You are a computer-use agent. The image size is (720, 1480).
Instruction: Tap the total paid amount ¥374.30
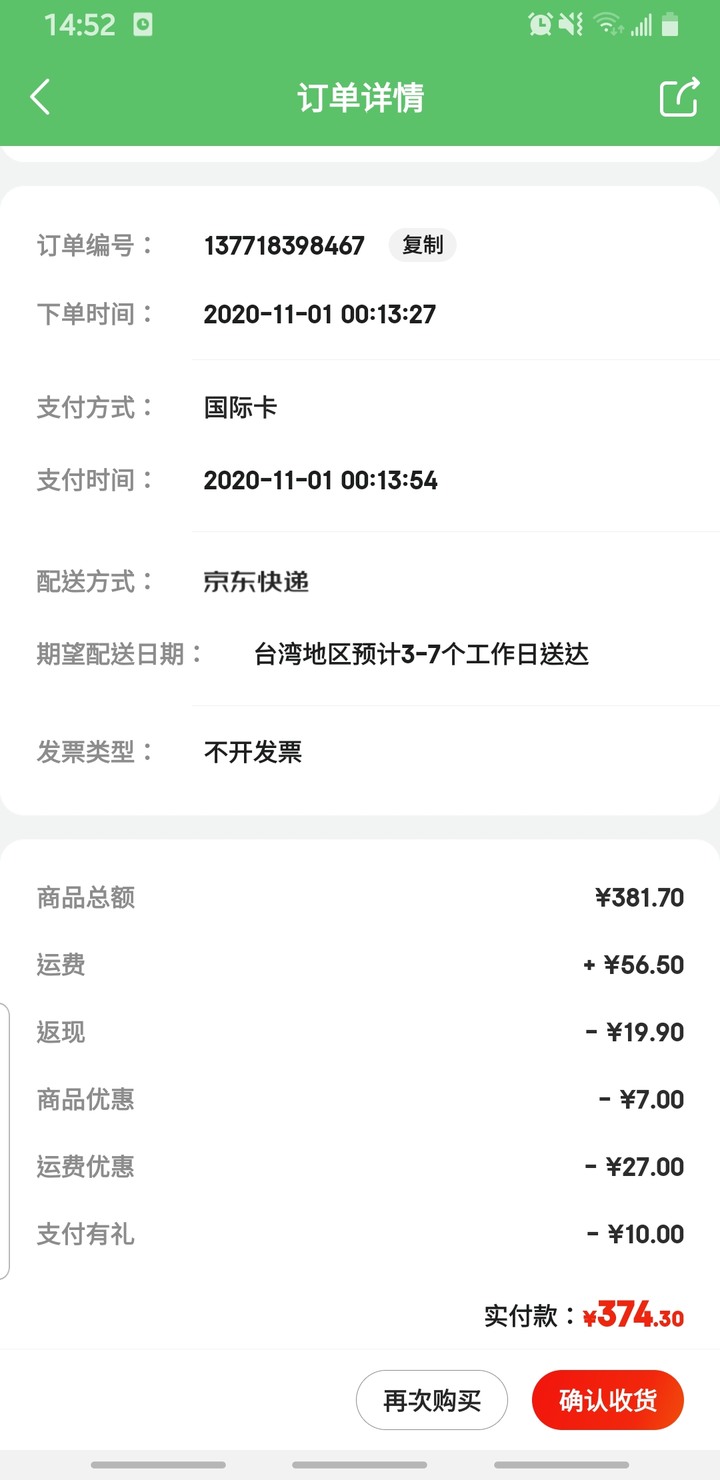pyautogui.click(x=634, y=1315)
